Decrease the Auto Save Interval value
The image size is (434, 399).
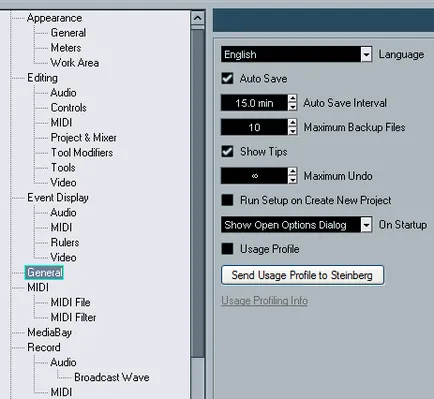[292, 107]
